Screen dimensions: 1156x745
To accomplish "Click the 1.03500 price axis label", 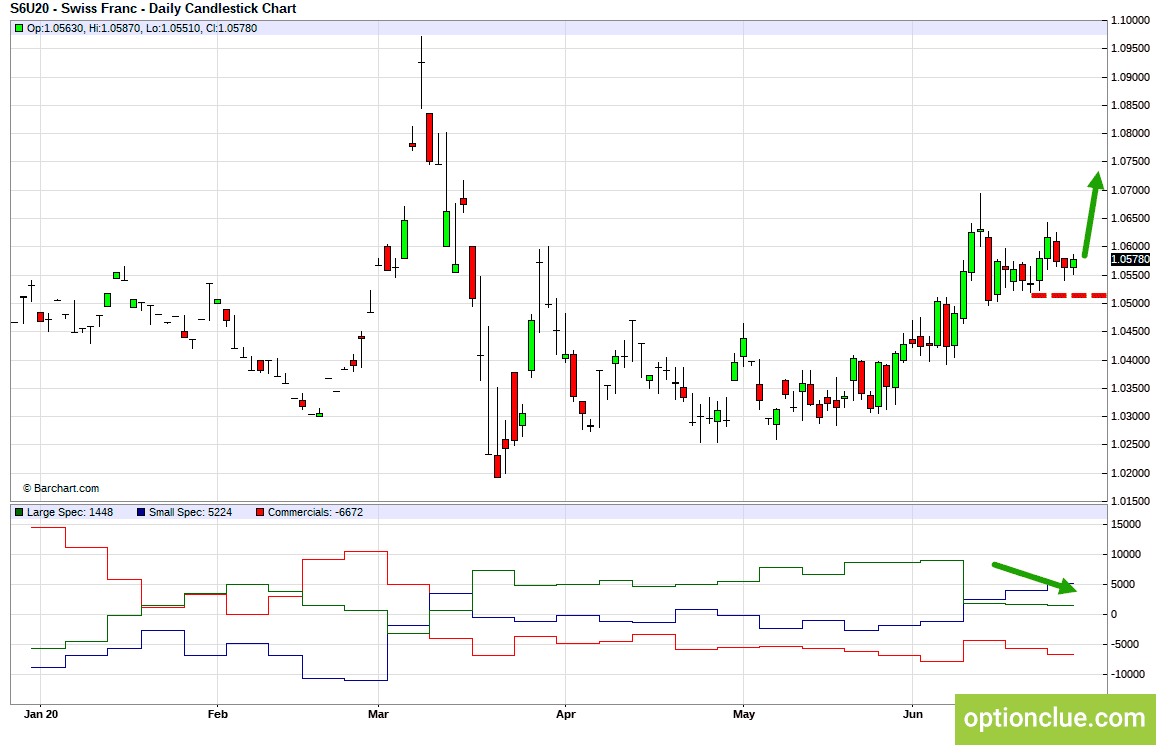I will [x=1130, y=388].
